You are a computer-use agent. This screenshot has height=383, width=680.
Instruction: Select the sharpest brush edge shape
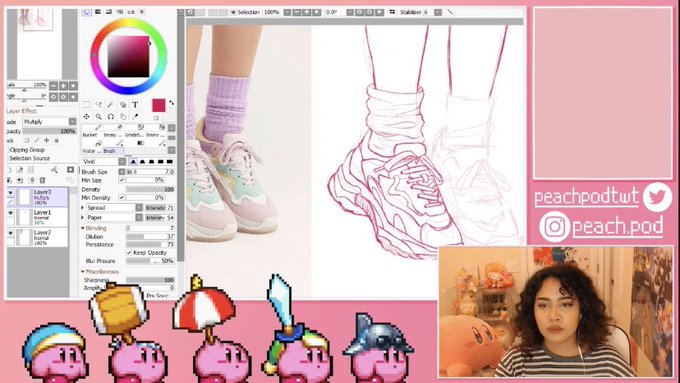(x=133, y=161)
